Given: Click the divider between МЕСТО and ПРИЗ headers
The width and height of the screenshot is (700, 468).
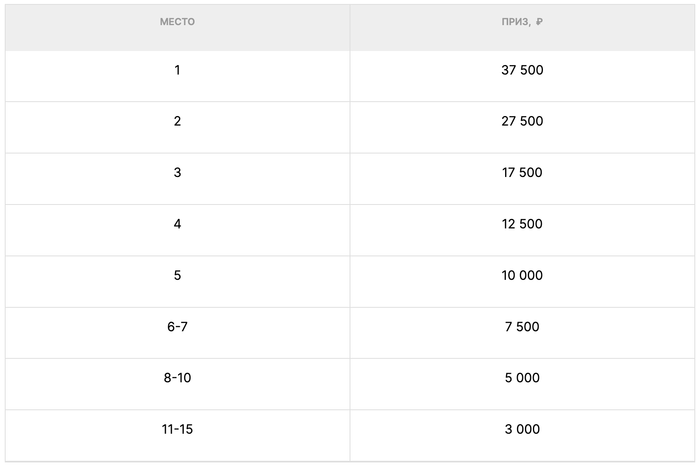Looking at the screenshot, I should click(350, 26).
